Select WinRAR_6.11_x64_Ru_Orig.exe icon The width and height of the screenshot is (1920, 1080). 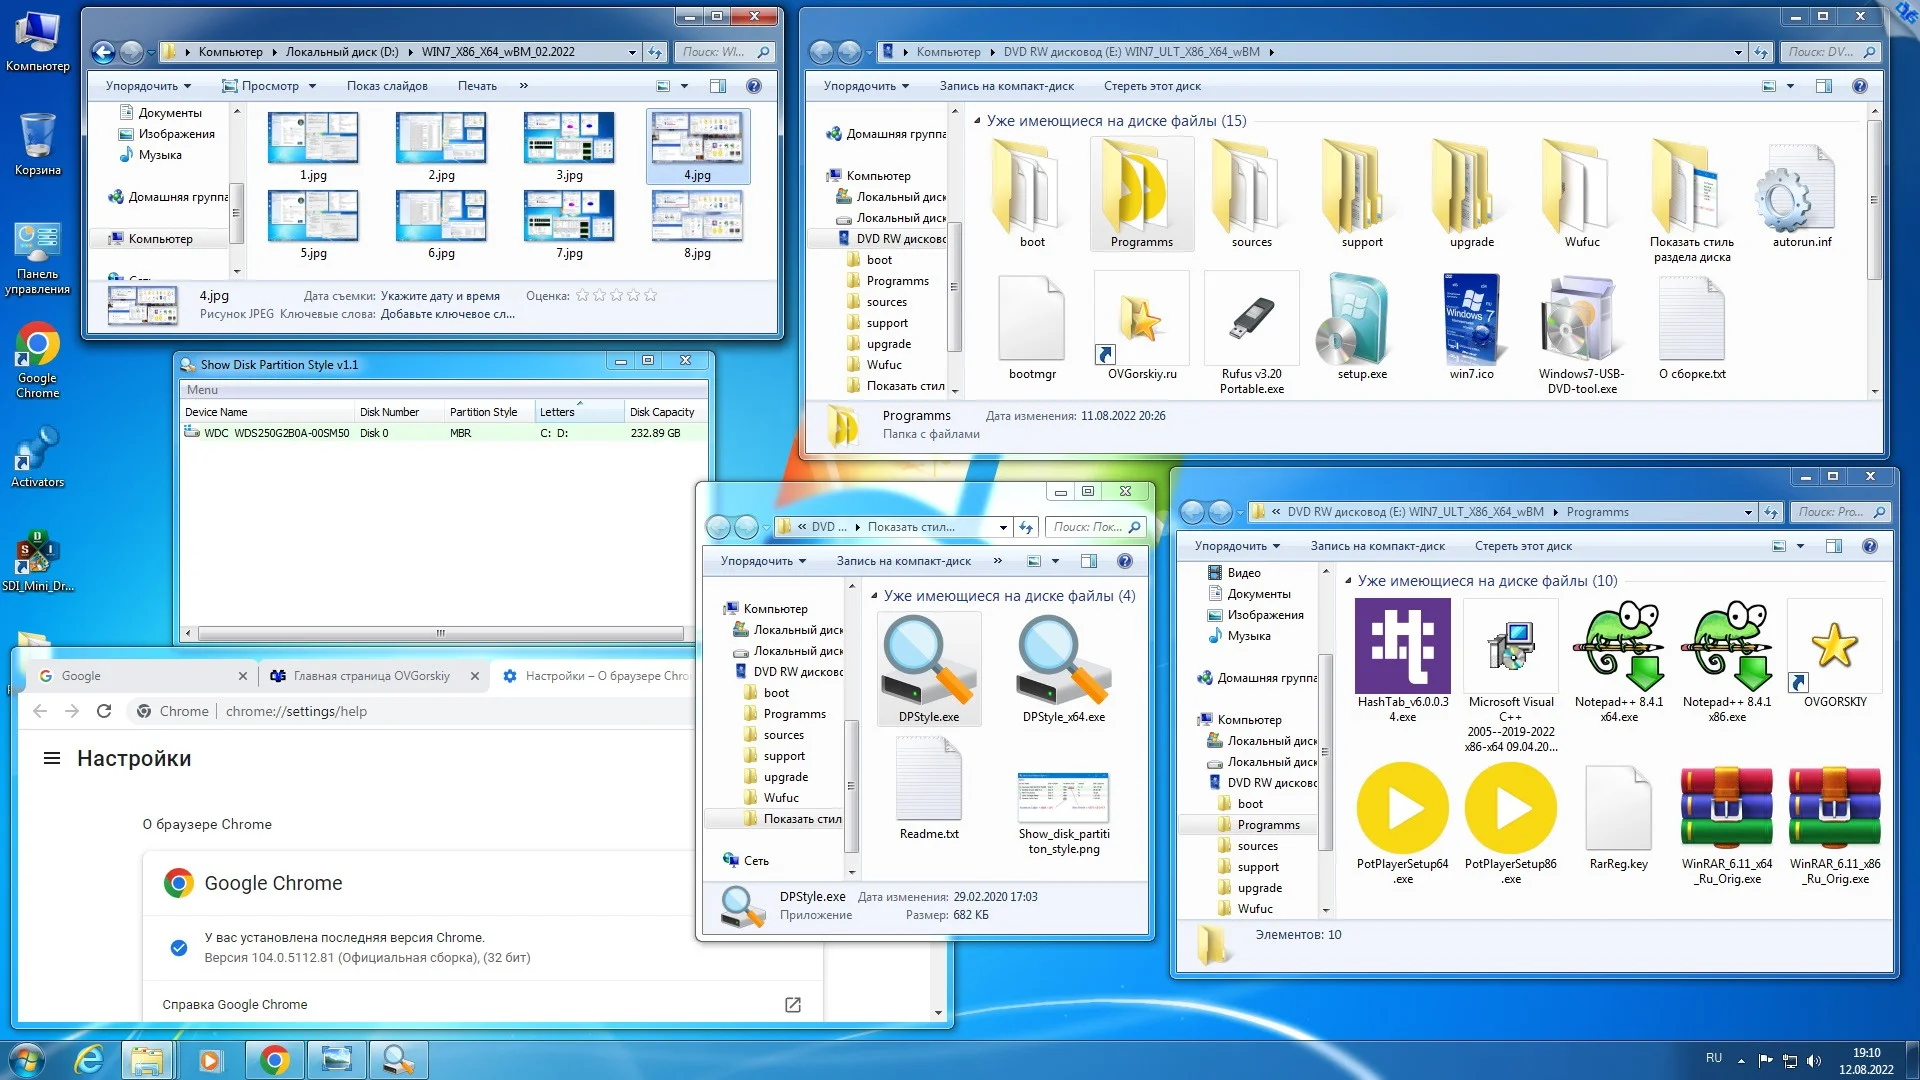point(1726,807)
